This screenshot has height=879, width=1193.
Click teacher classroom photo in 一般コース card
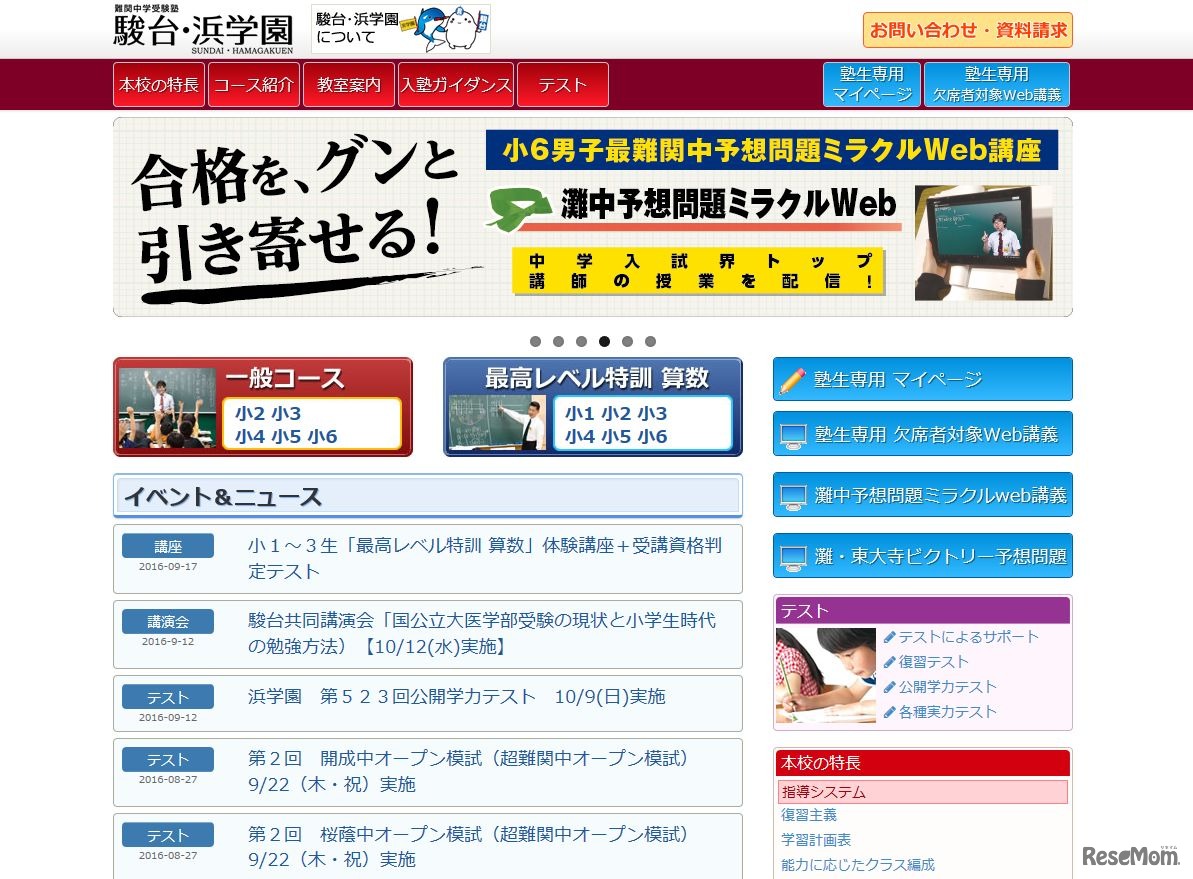(x=167, y=408)
